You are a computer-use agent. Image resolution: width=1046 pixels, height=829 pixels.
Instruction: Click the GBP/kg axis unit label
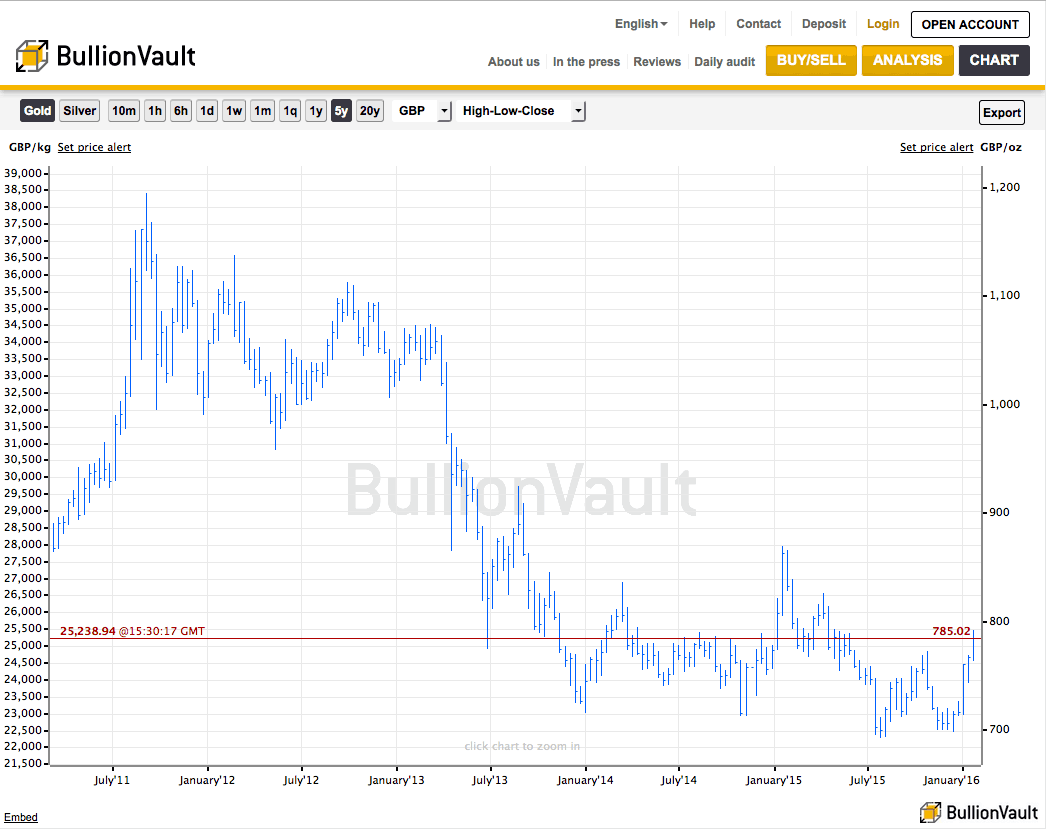29,147
